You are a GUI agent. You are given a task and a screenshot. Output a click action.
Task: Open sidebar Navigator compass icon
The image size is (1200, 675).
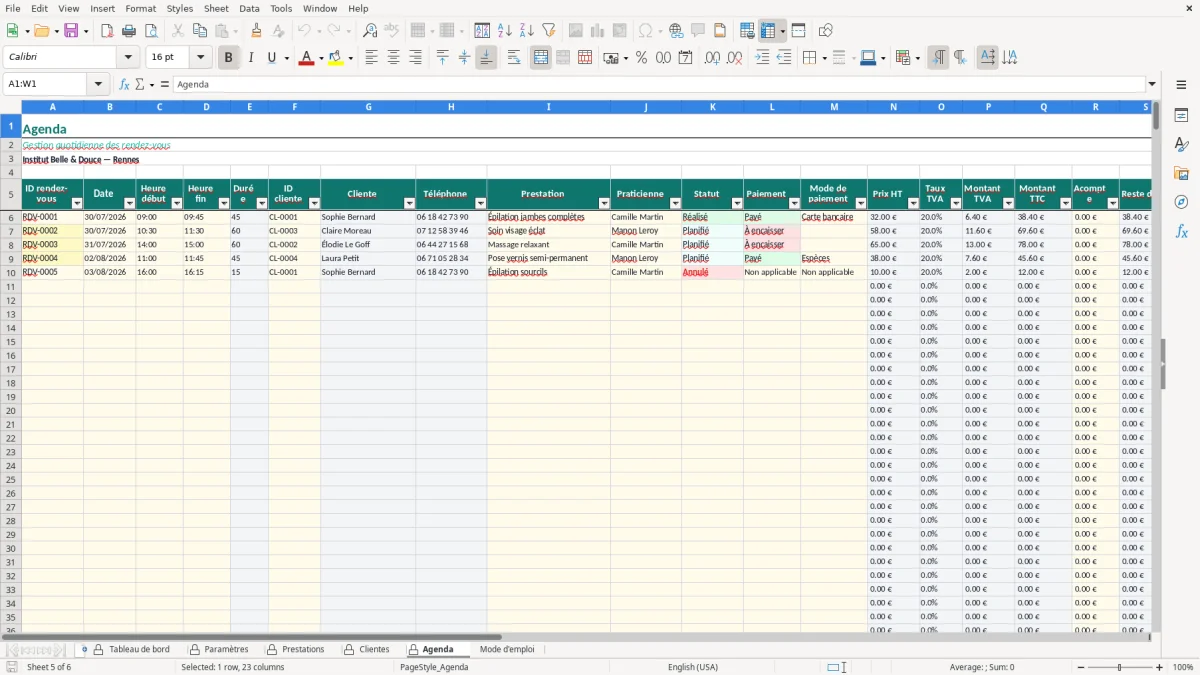[1181, 202]
